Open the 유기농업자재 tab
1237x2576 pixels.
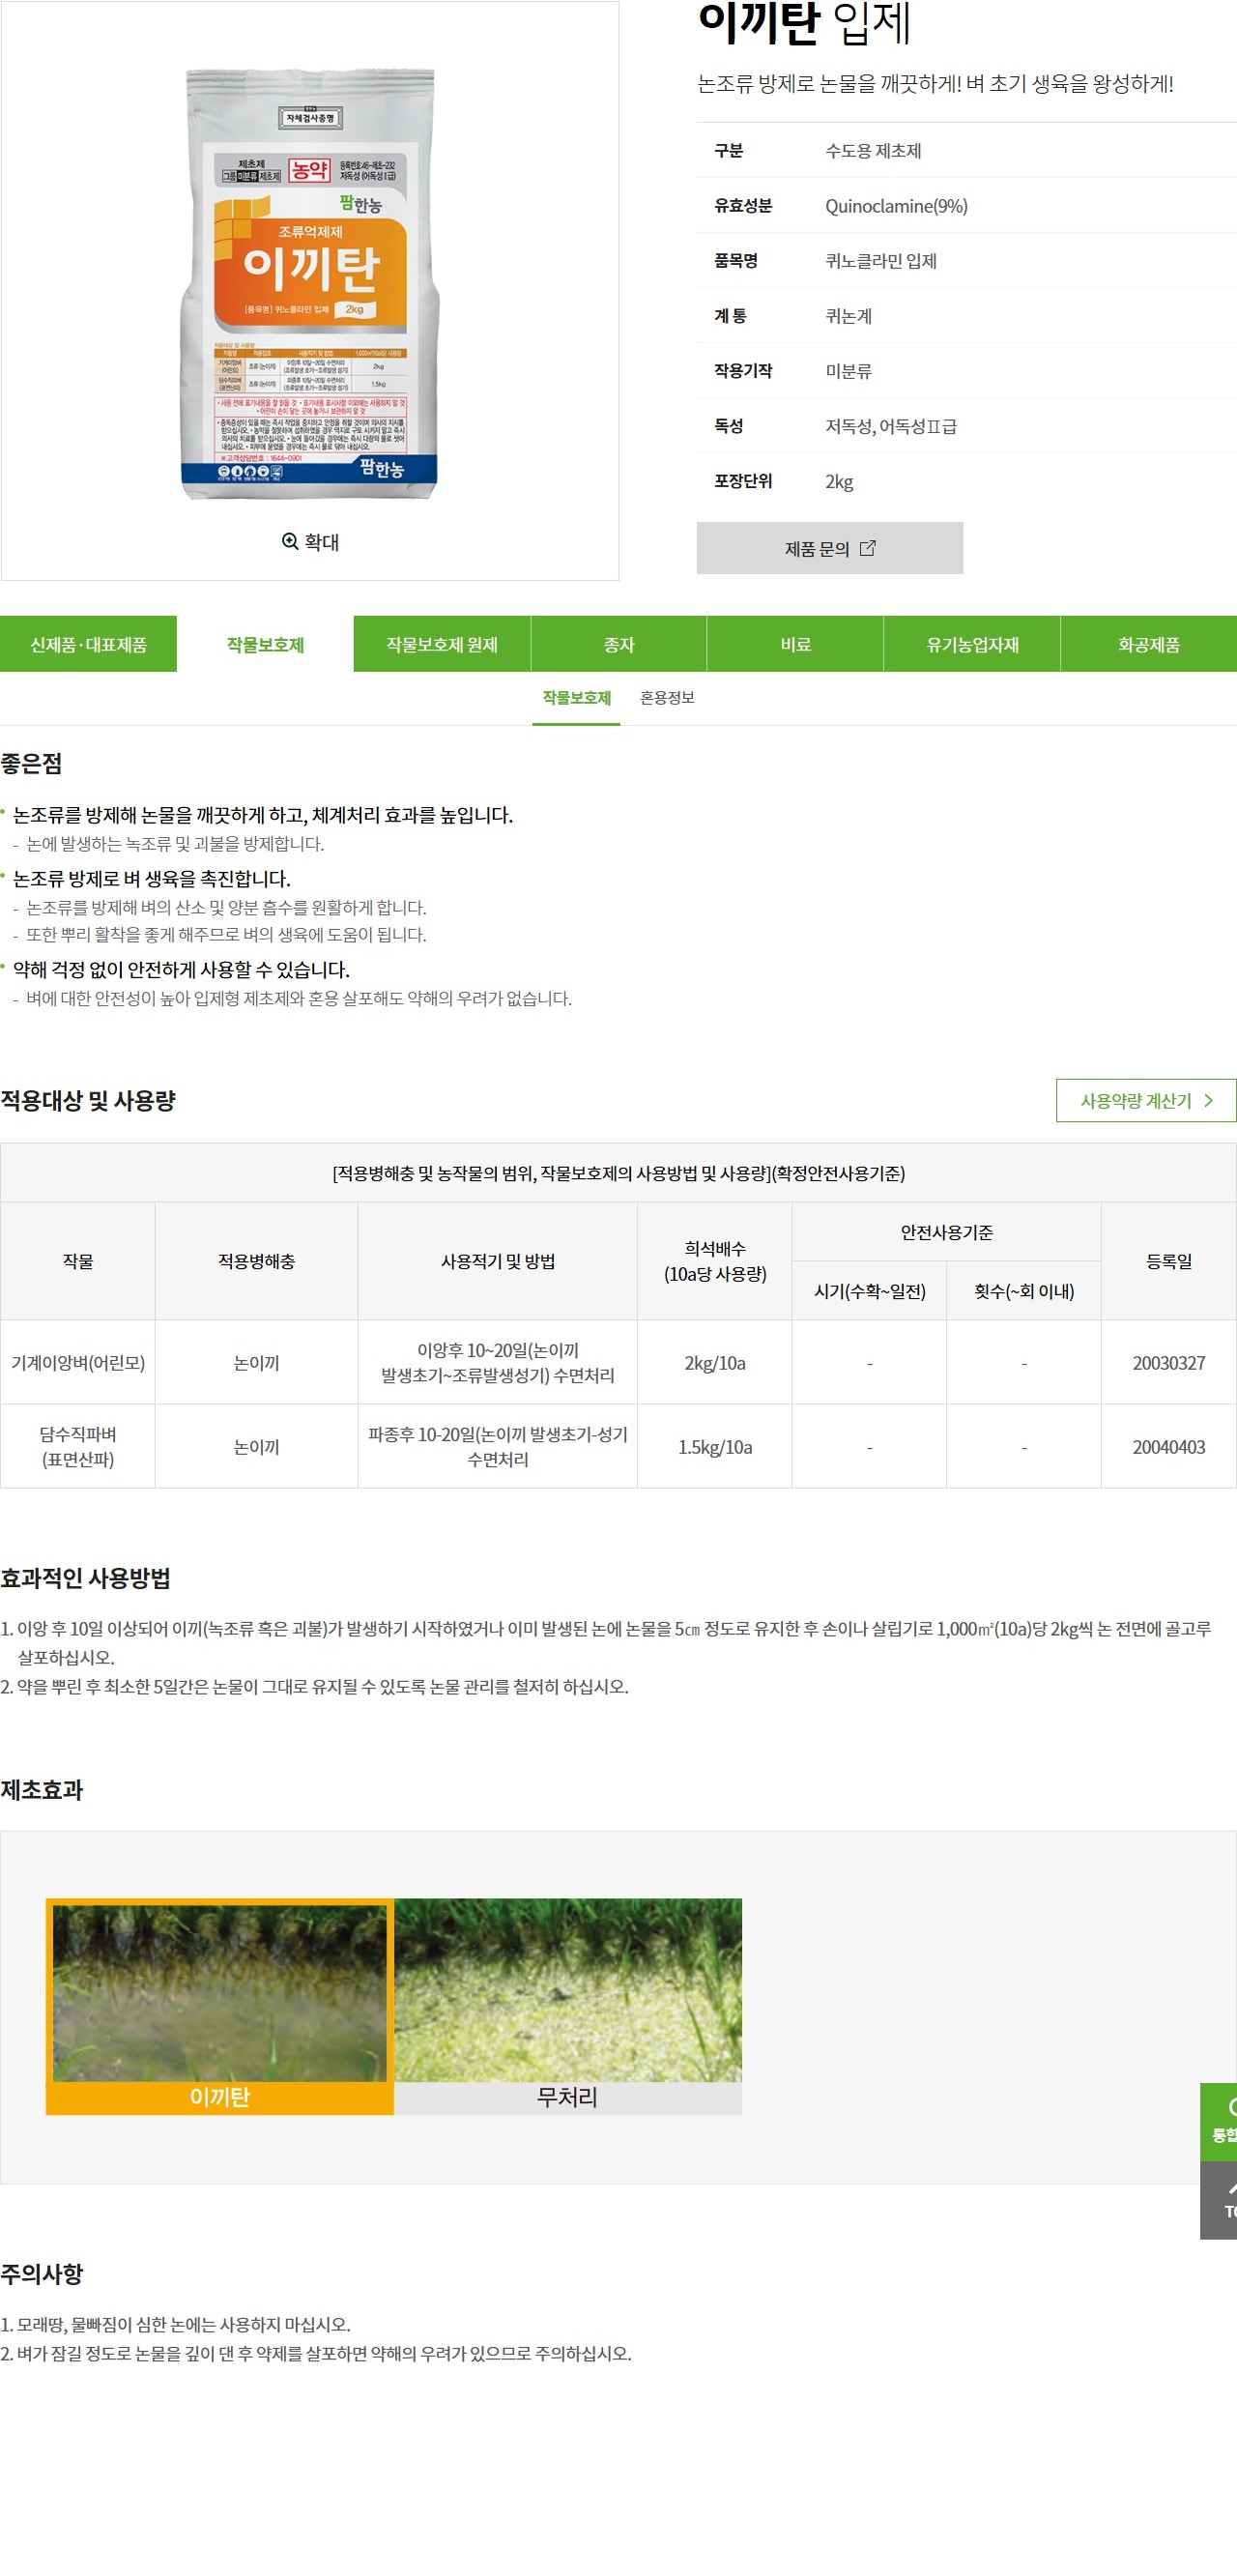[972, 644]
